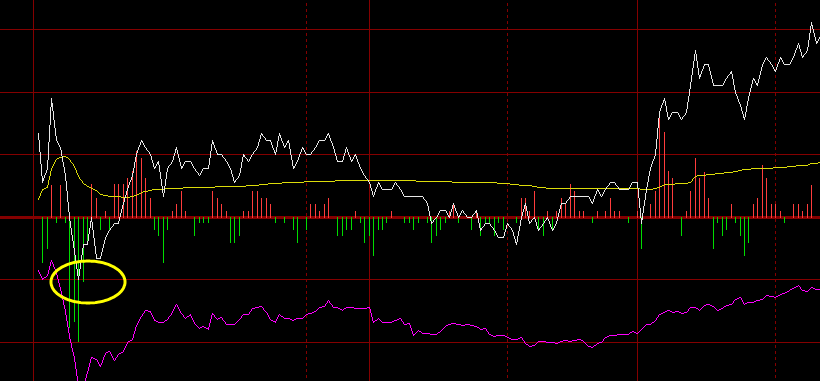The image size is (820, 381).
Task: Select the tallest red bar on the chart
Action: coord(659,167)
